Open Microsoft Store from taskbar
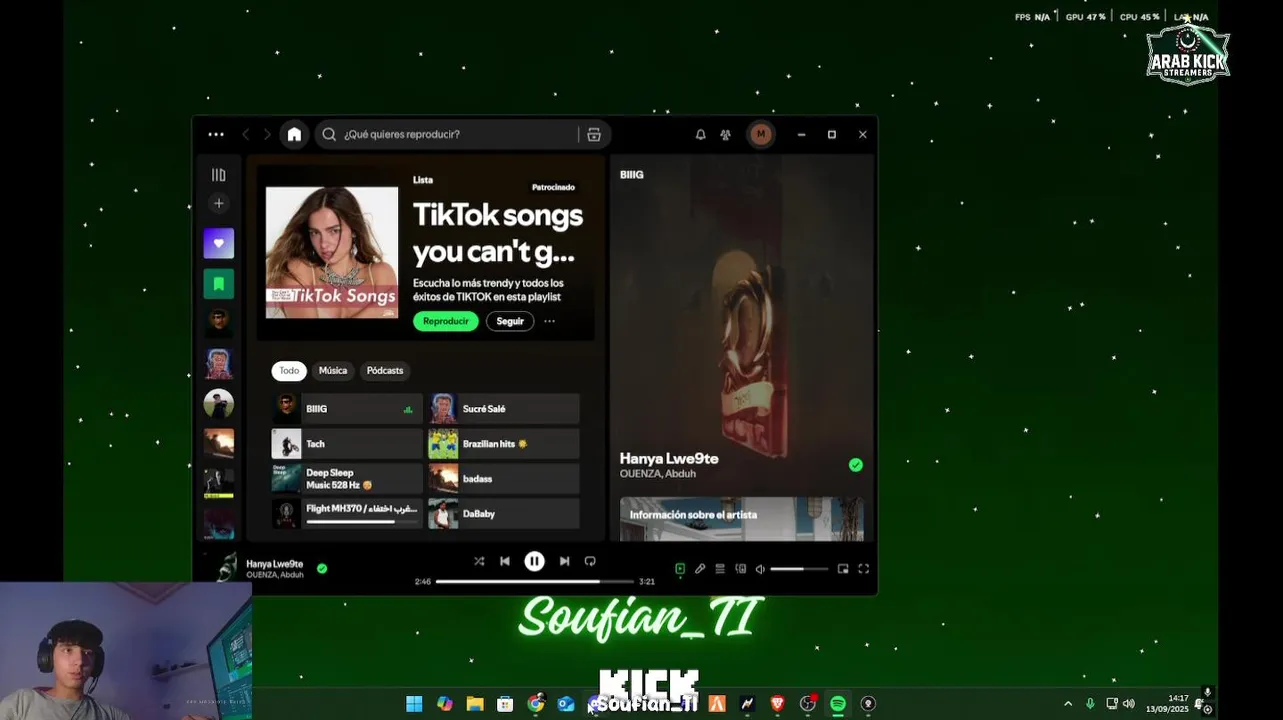 coord(505,704)
